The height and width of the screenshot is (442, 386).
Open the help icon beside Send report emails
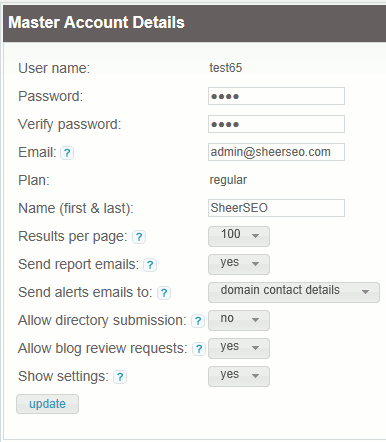(x=150, y=265)
